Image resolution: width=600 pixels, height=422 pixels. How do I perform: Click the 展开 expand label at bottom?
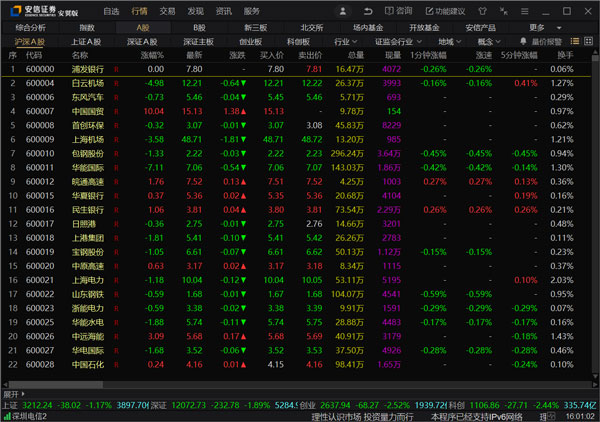coord(12,395)
